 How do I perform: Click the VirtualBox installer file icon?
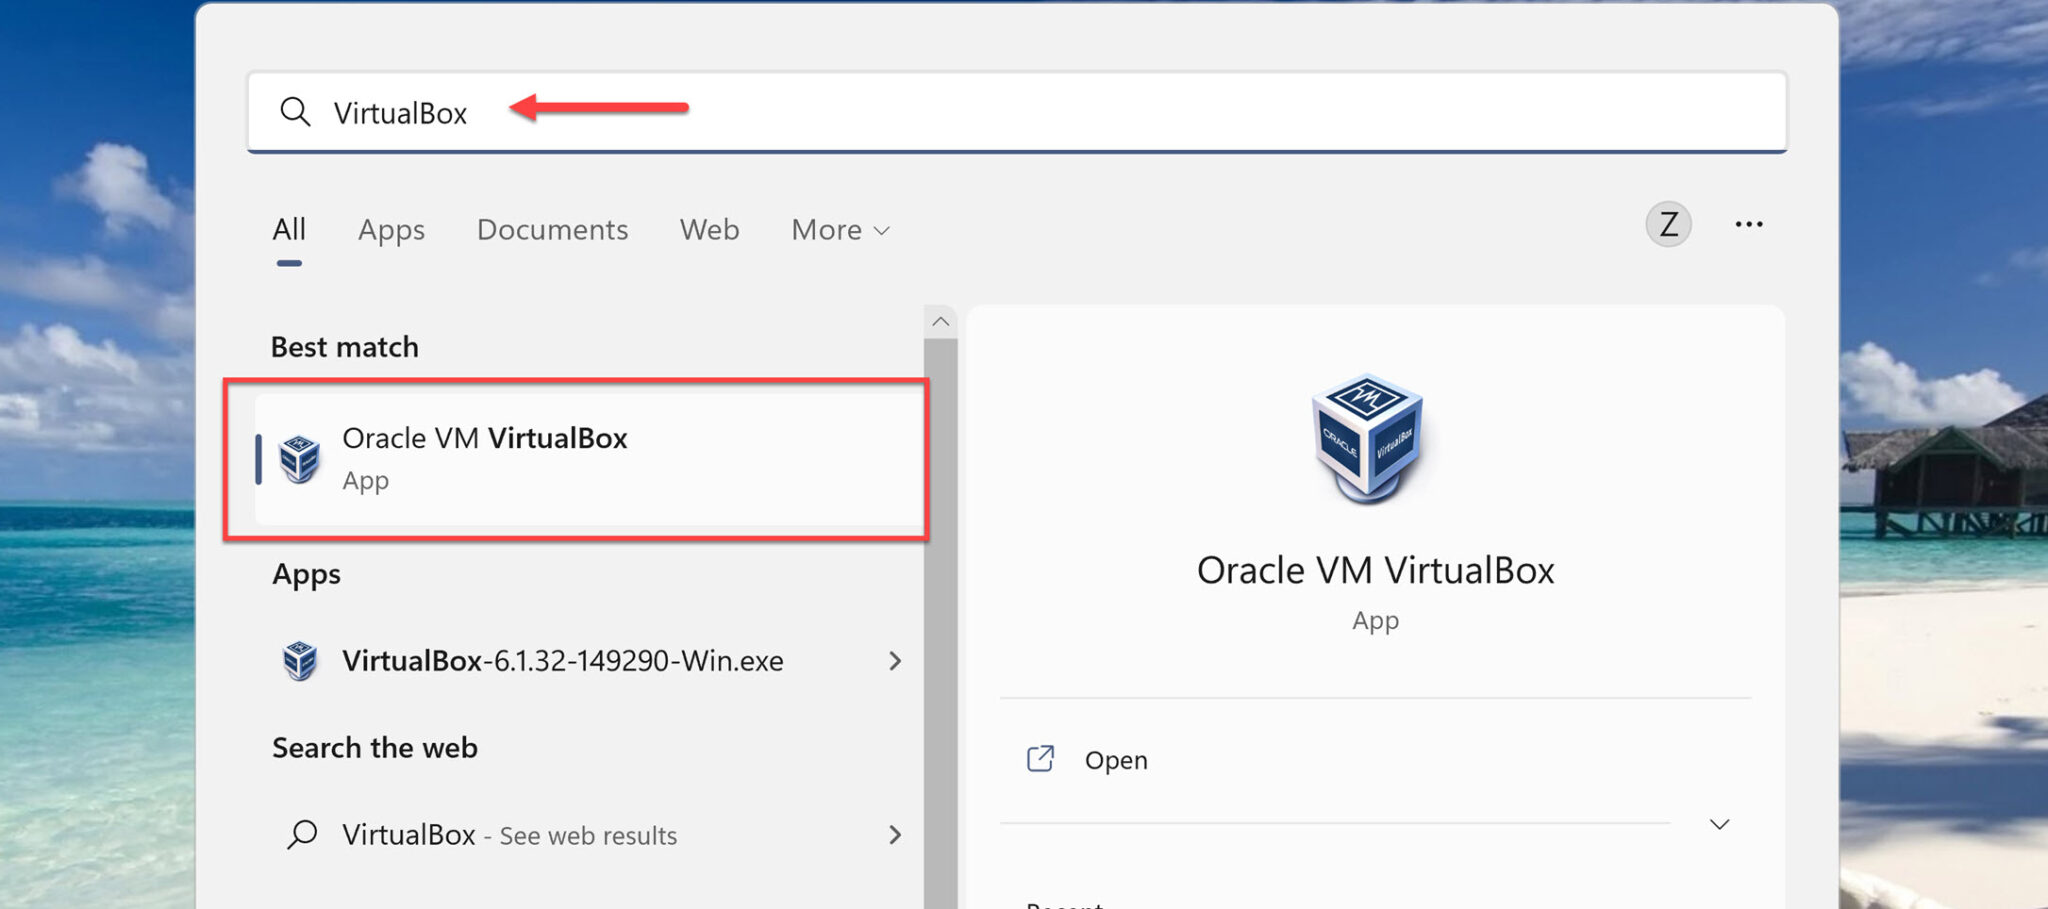coord(299,660)
